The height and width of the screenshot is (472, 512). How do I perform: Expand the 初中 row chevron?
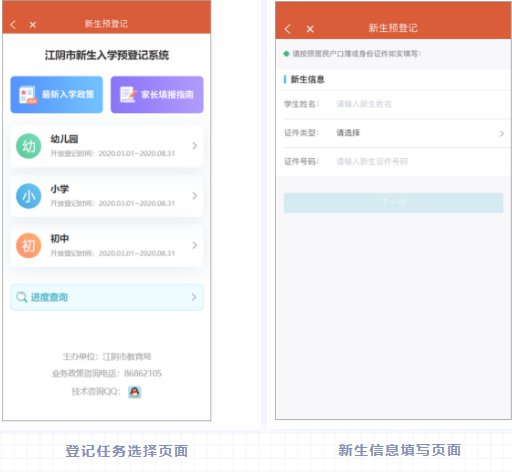click(x=195, y=245)
